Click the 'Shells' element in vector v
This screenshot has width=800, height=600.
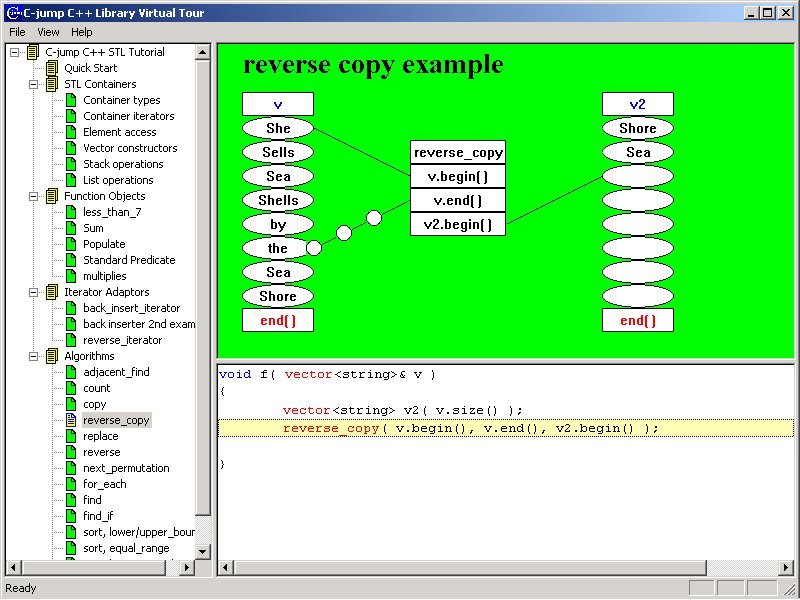[278, 201]
